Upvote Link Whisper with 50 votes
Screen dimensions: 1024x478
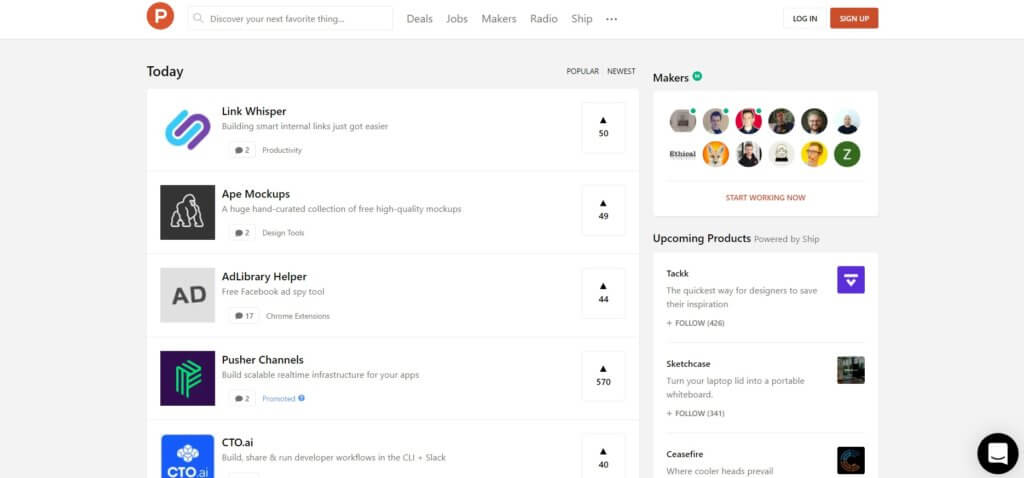click(603, 127)
